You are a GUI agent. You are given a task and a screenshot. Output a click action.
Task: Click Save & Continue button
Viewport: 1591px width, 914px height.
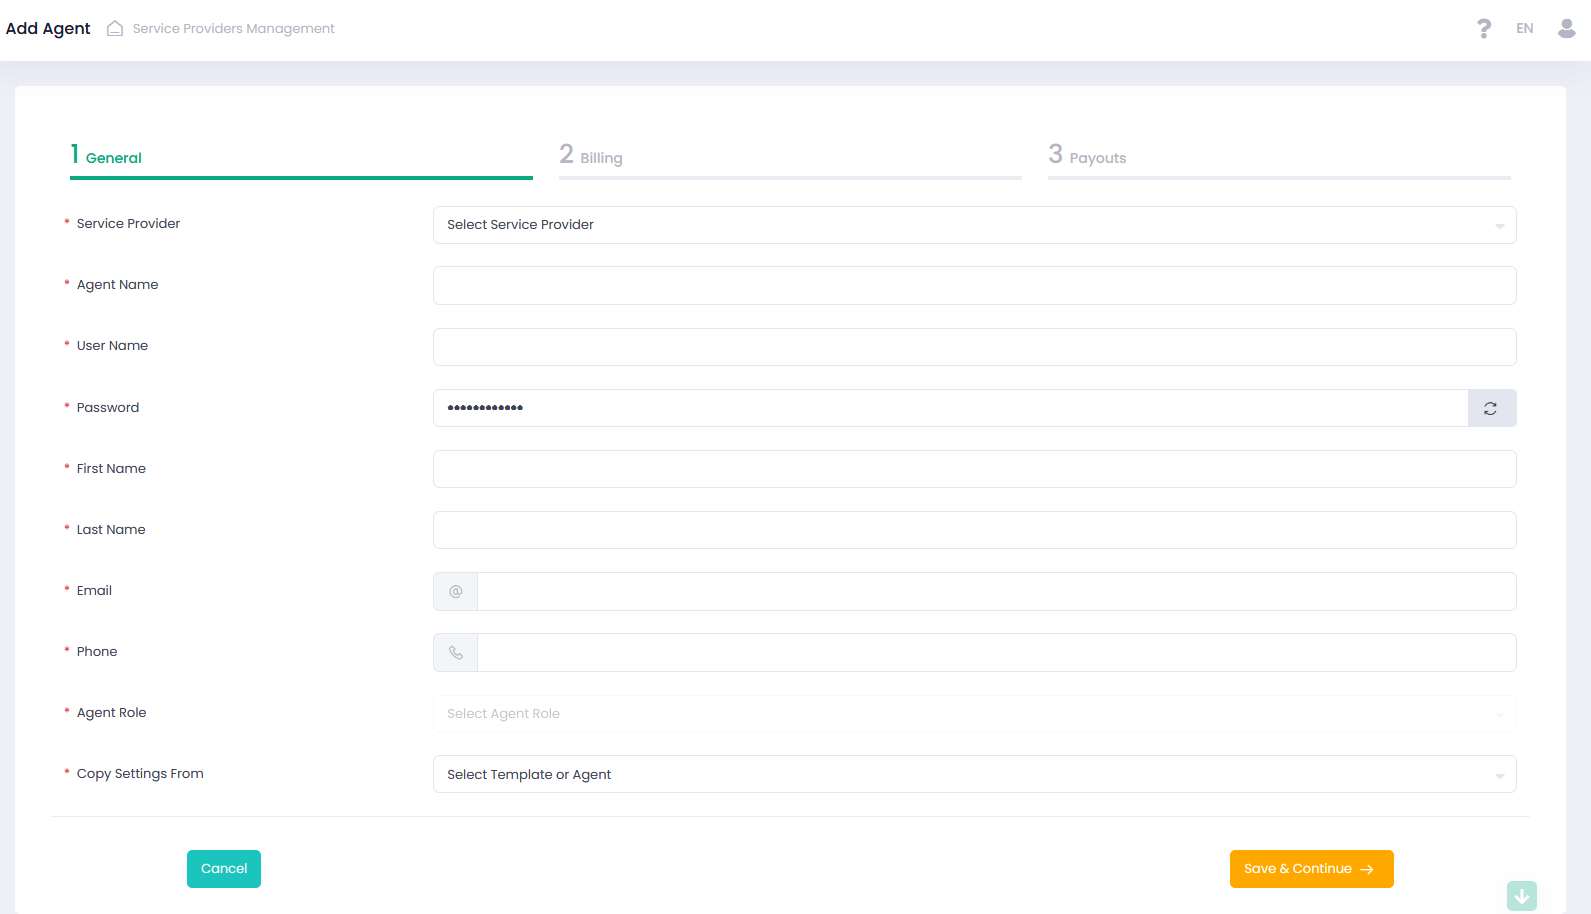click(x=1310, y=869)
